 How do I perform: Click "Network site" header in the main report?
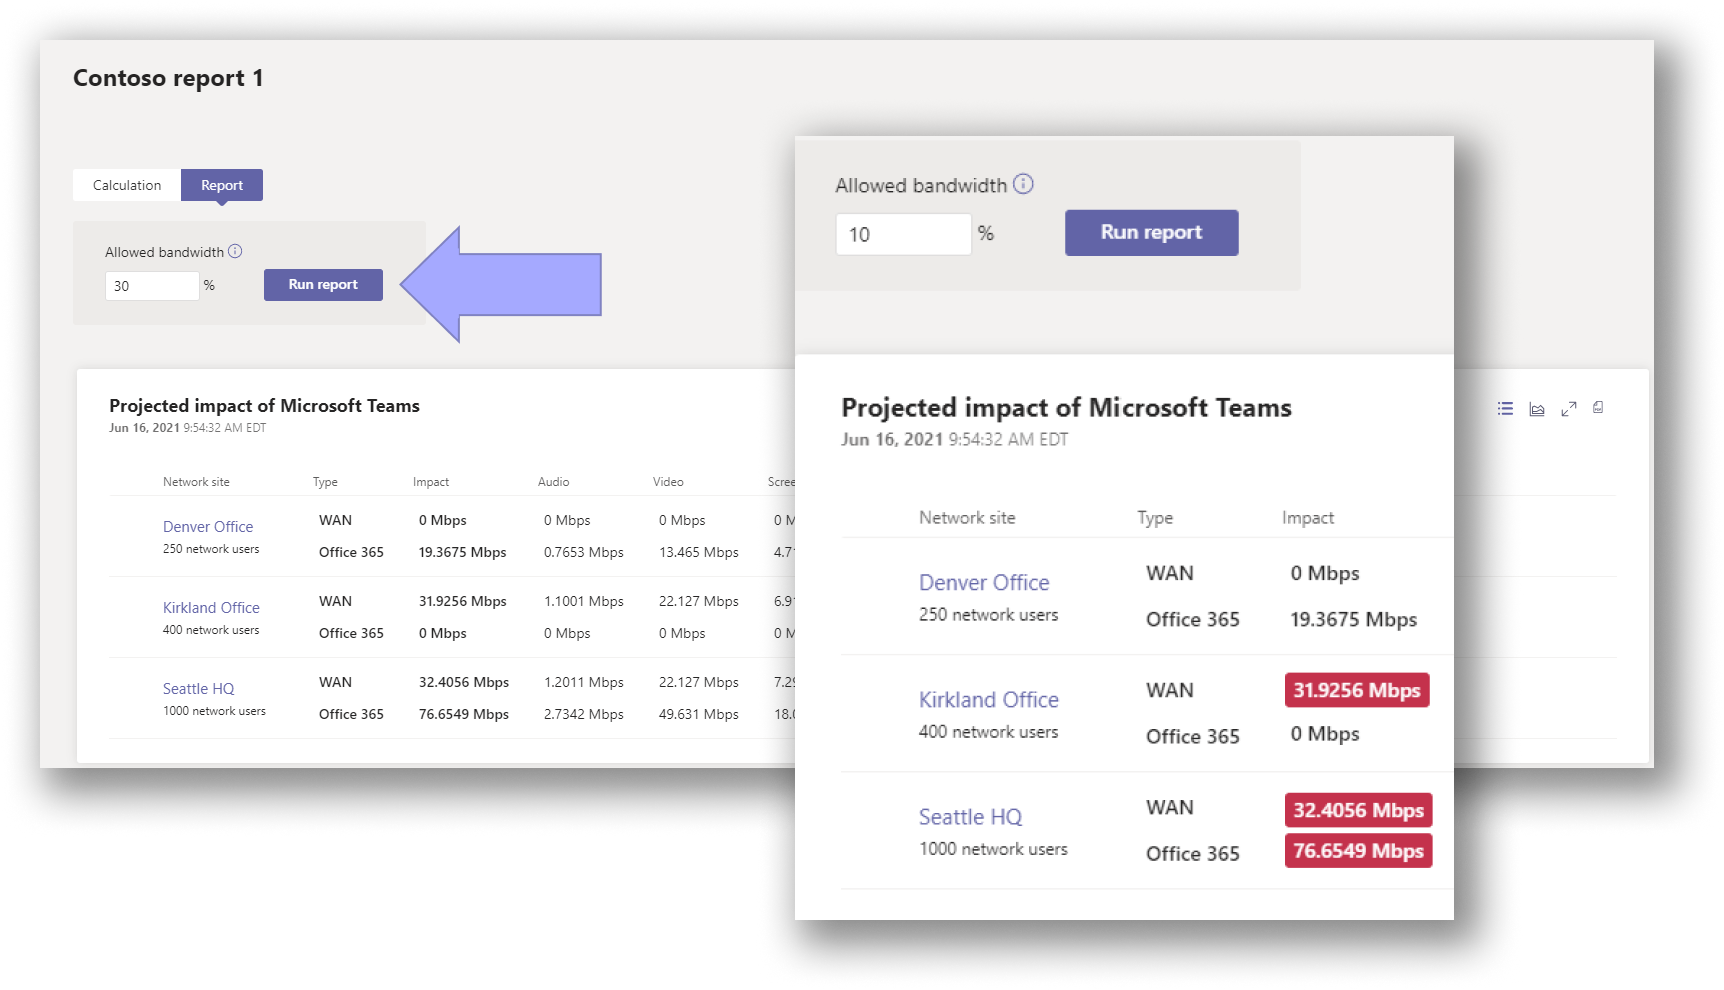(196, 482)
